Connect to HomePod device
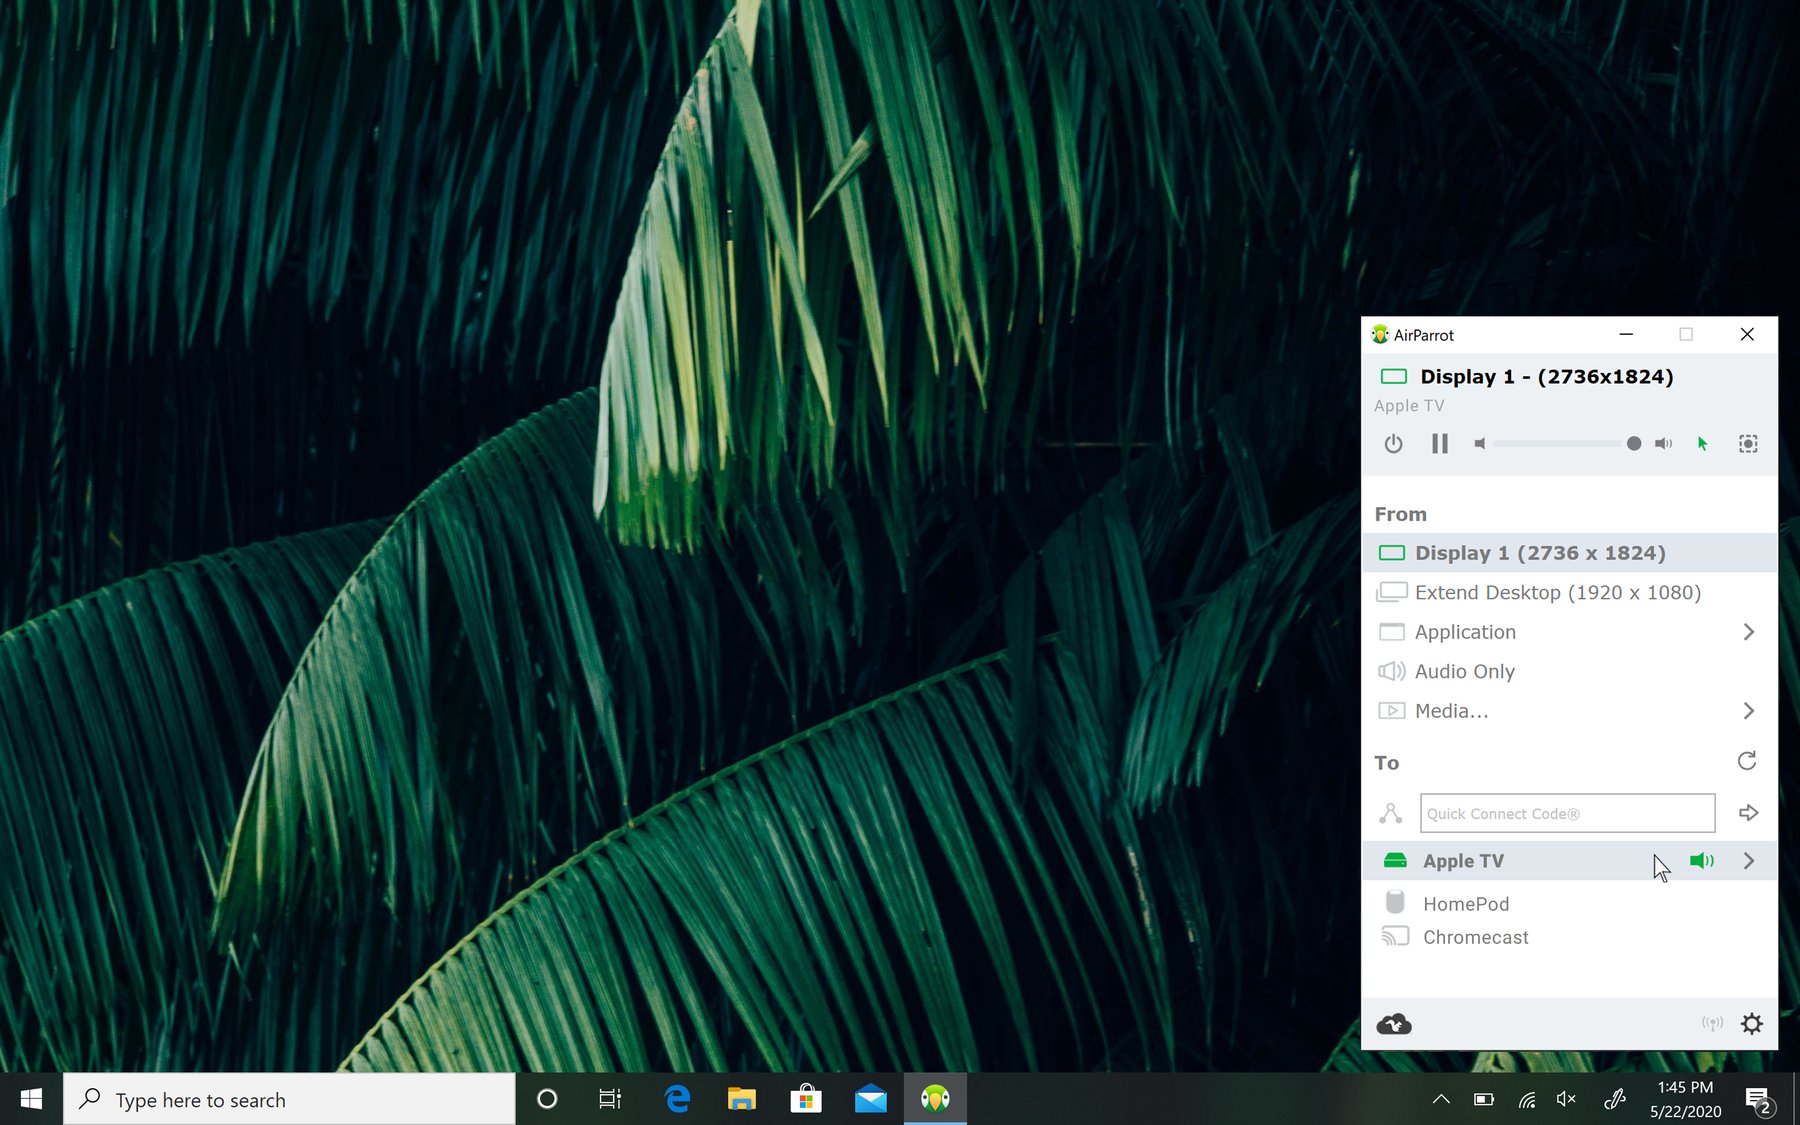This screenshot has width=1800, height=1125. point(1465,904)
